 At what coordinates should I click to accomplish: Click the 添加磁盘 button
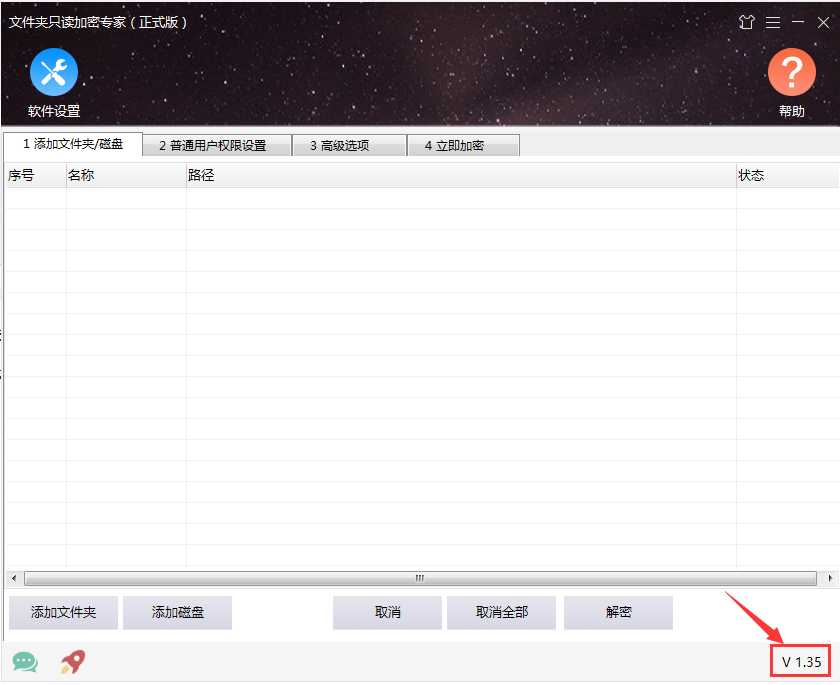click(x=177, y=612)
